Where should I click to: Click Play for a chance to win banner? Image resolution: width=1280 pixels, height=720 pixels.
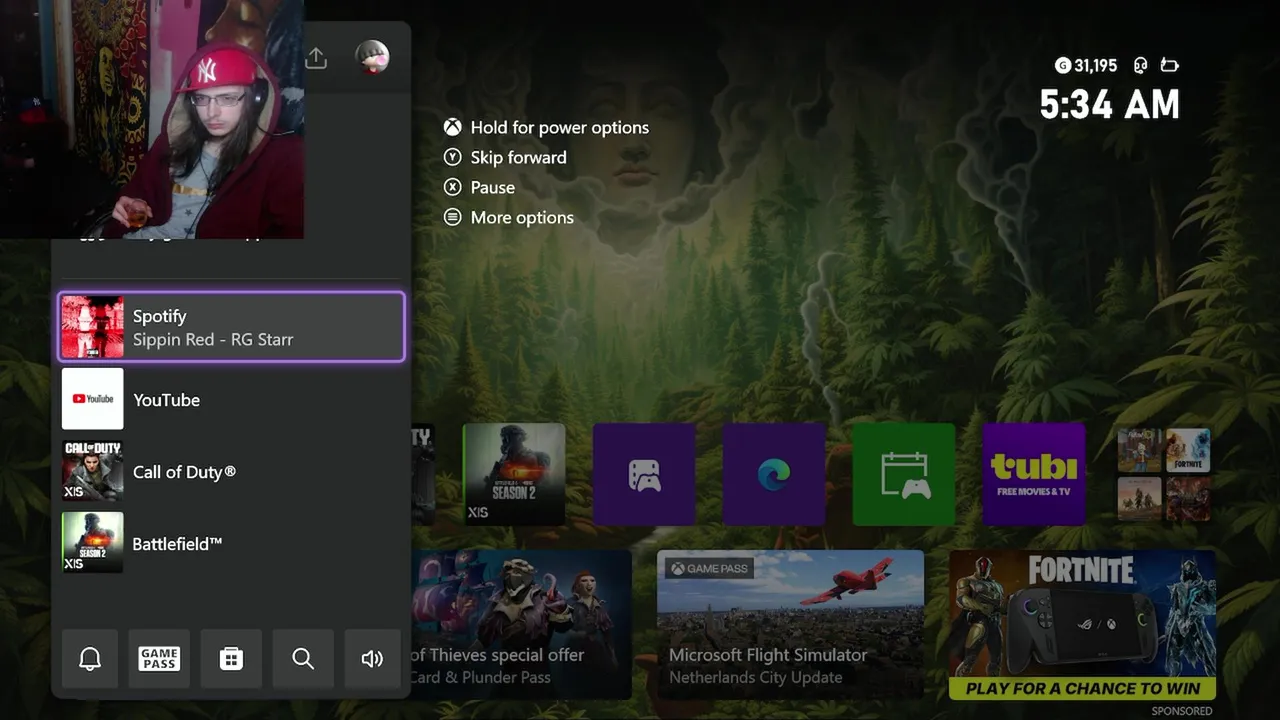click(1082, 688)
